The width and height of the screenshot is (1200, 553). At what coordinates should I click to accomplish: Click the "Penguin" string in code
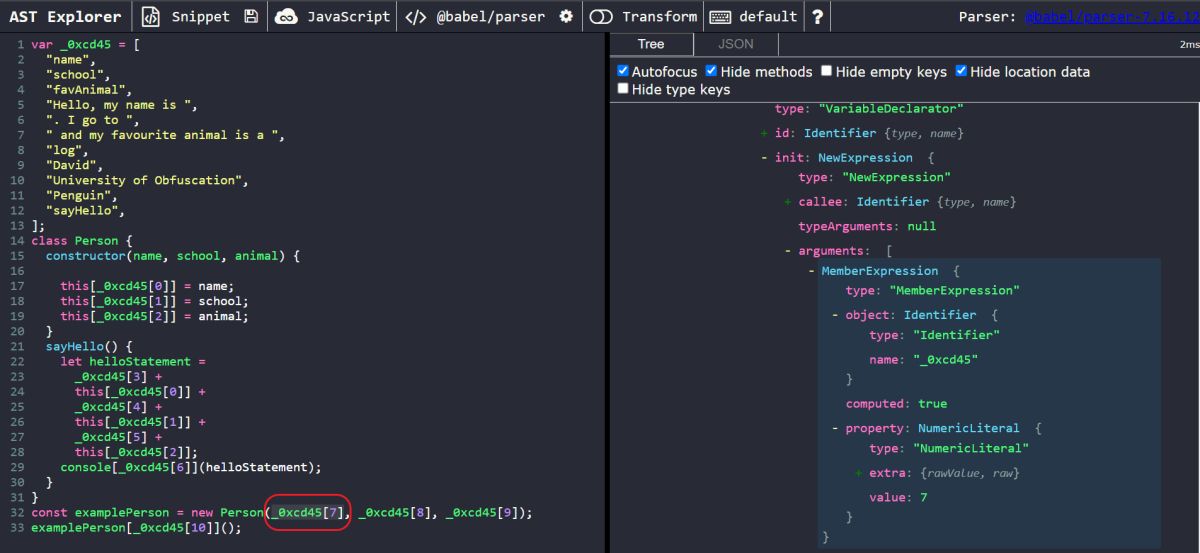coord(78,196)
